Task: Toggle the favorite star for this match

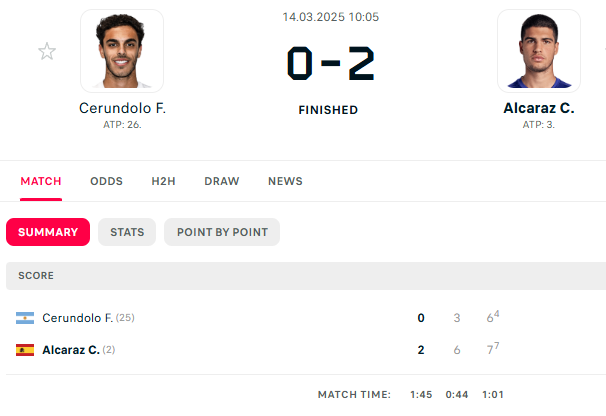Action: (x=47, y=52)
